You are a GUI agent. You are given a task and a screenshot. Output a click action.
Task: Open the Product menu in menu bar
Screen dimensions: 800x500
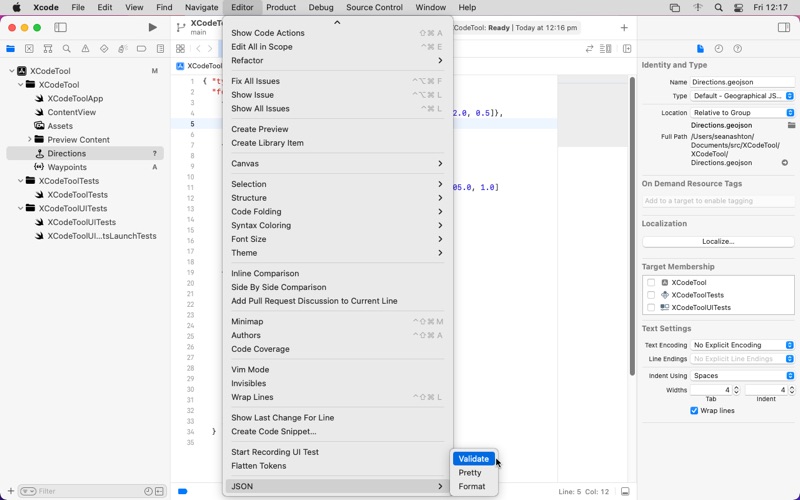[281, 7]
